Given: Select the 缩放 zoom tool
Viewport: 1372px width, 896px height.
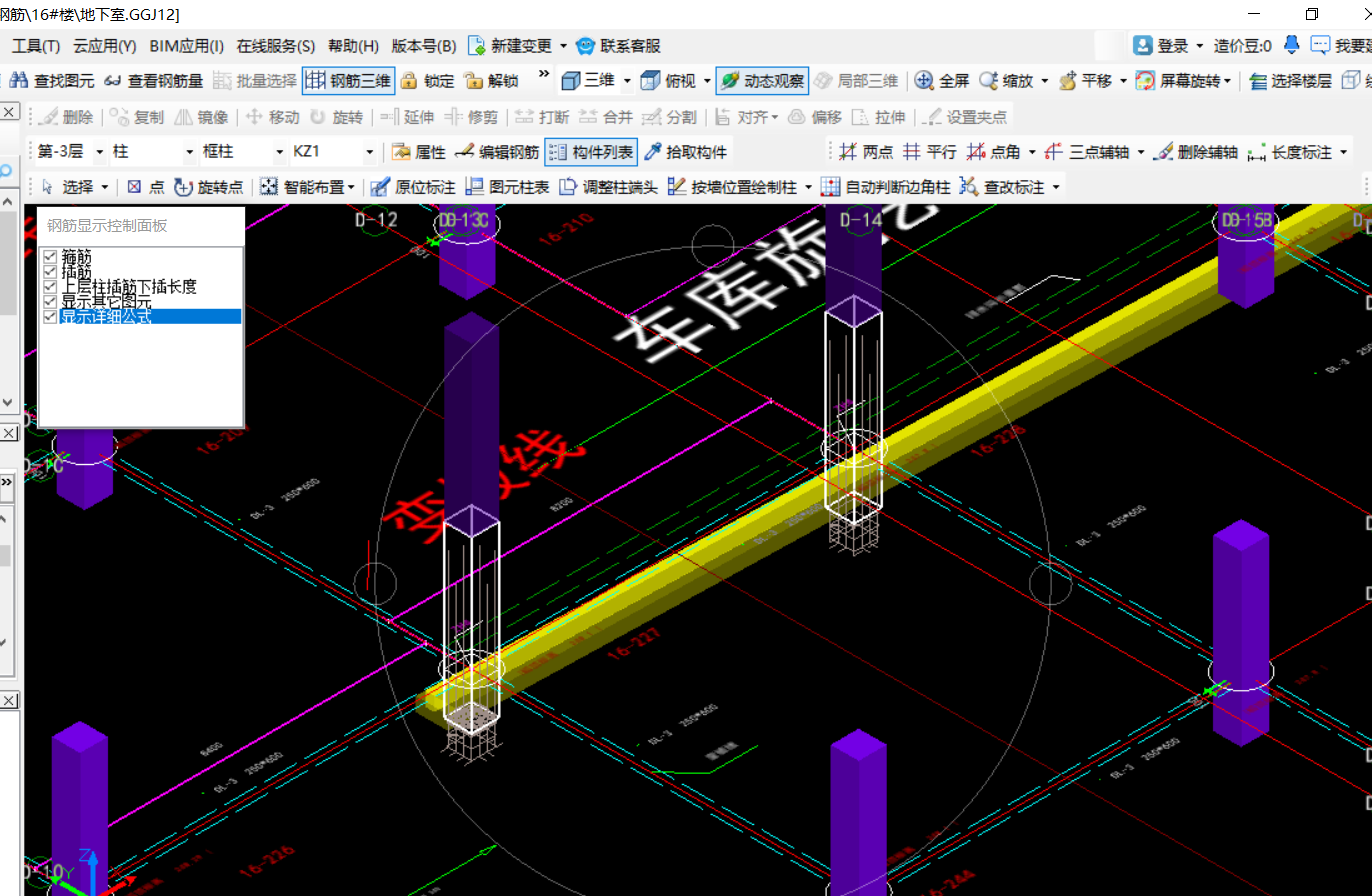Looking at the screenshot, I should click(1006, 81).
